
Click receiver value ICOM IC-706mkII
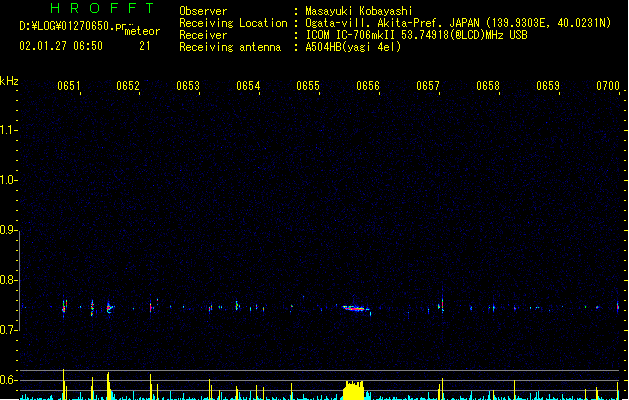[350, 35]
